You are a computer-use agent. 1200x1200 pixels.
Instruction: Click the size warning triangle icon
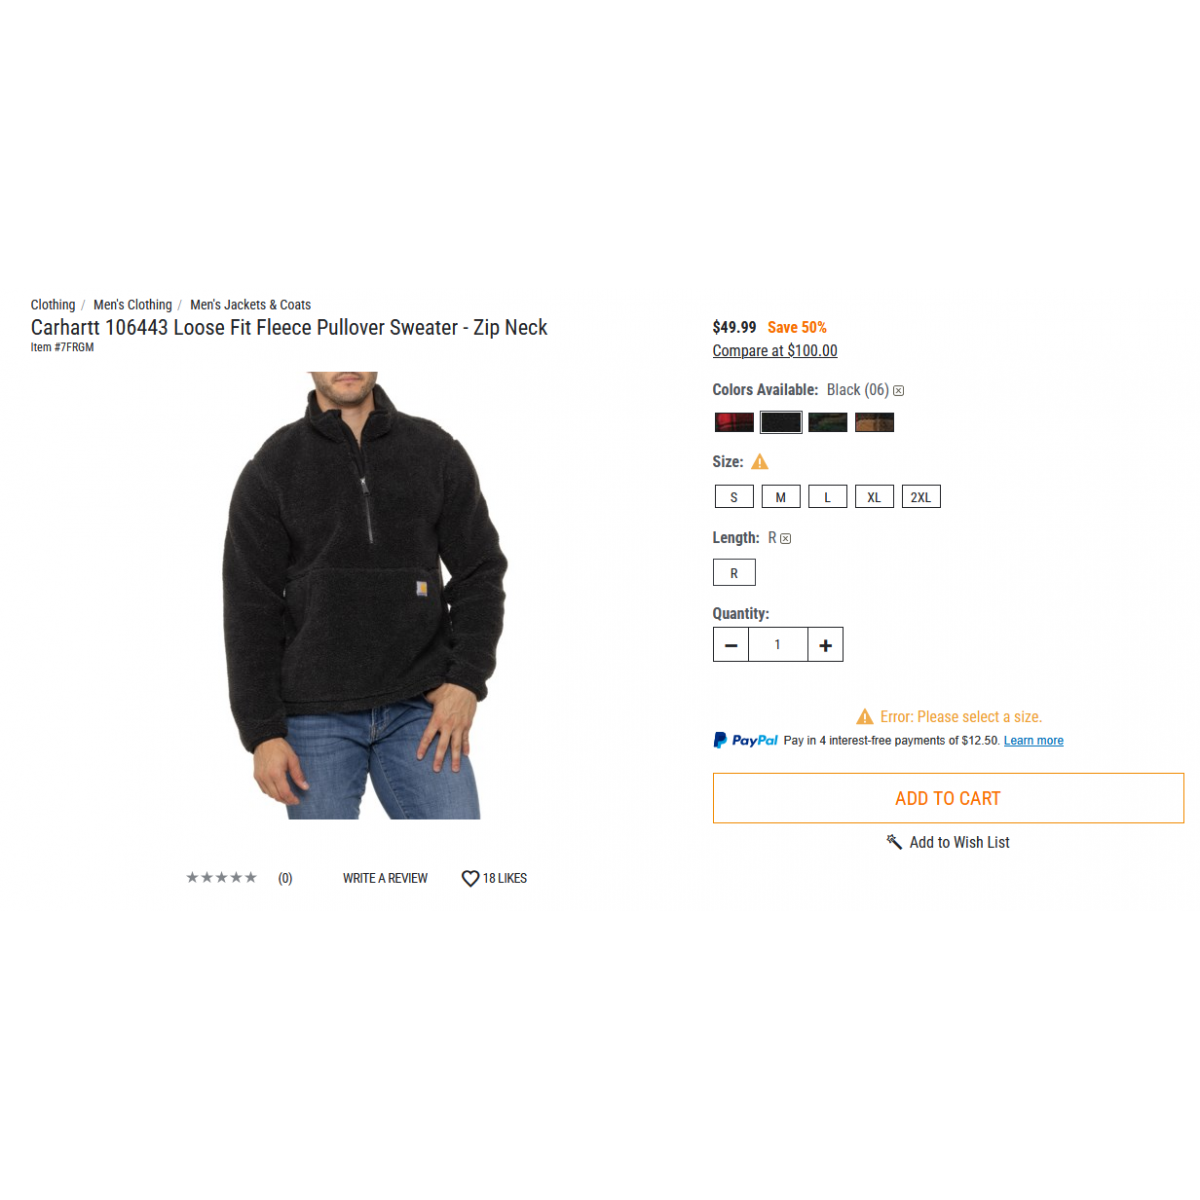760,462
